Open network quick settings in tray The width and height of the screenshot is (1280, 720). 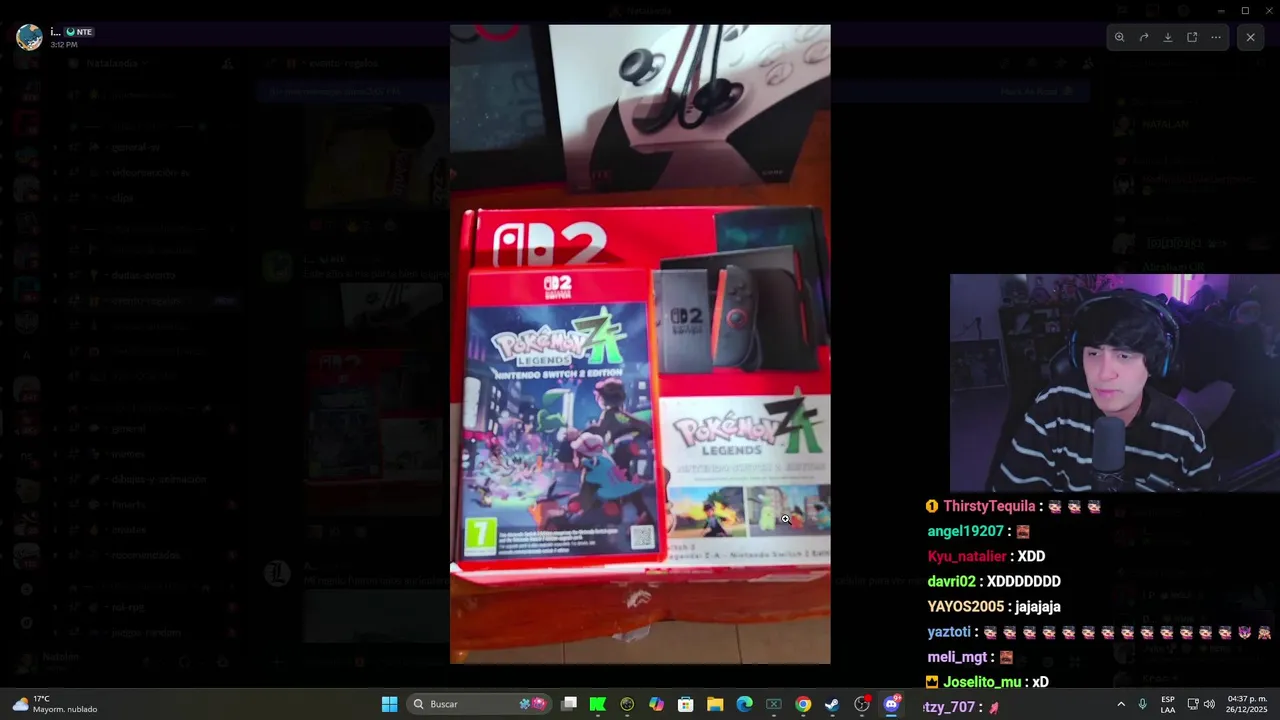coord(1193,704)
